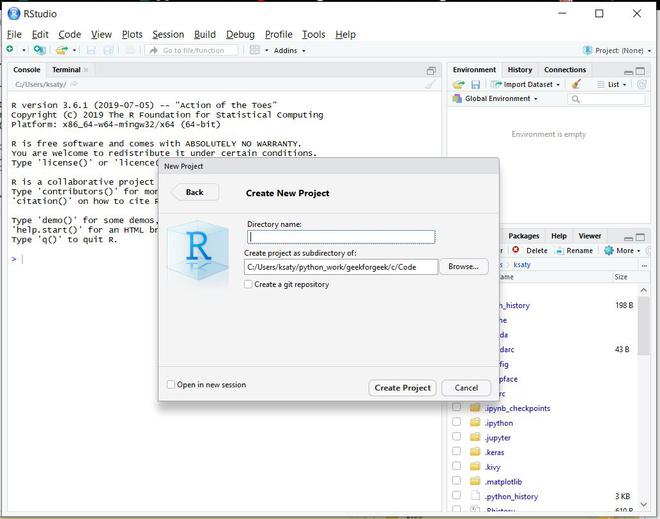660x519 pixels.
Task: Expand the New File dropdown arrow
Action: coord(24,51)
